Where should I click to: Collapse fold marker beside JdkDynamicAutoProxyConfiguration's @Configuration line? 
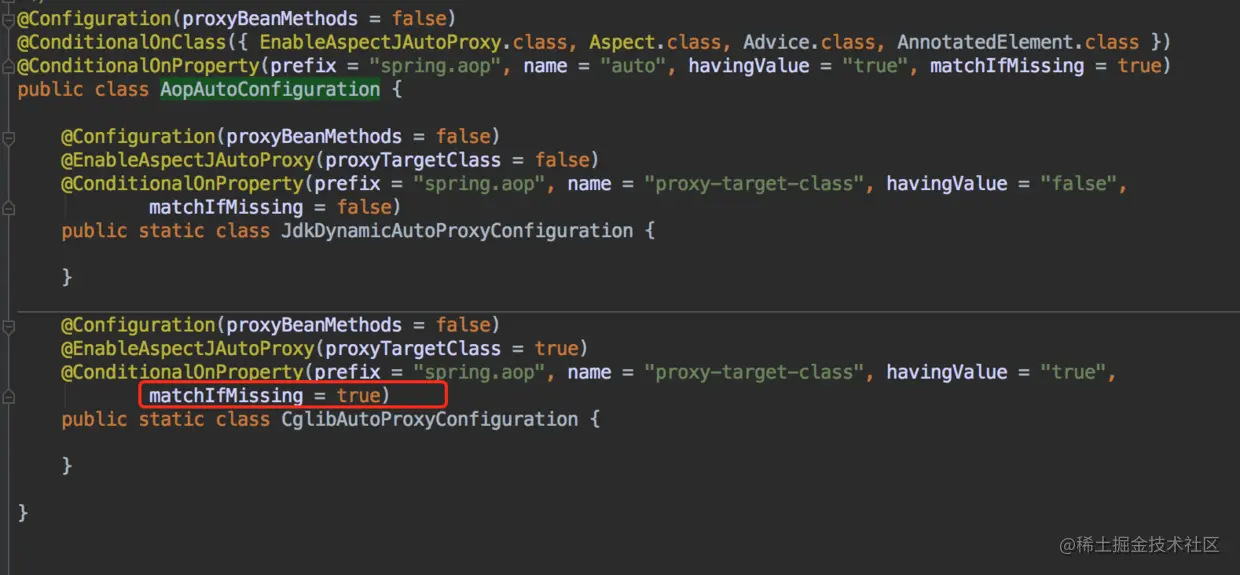8,138
